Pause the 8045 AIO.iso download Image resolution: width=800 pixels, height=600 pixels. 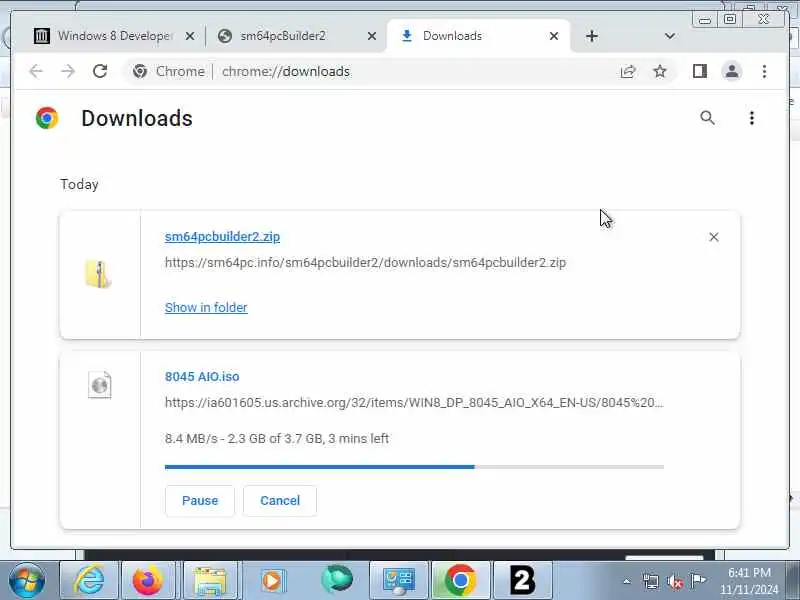[200, 501]
